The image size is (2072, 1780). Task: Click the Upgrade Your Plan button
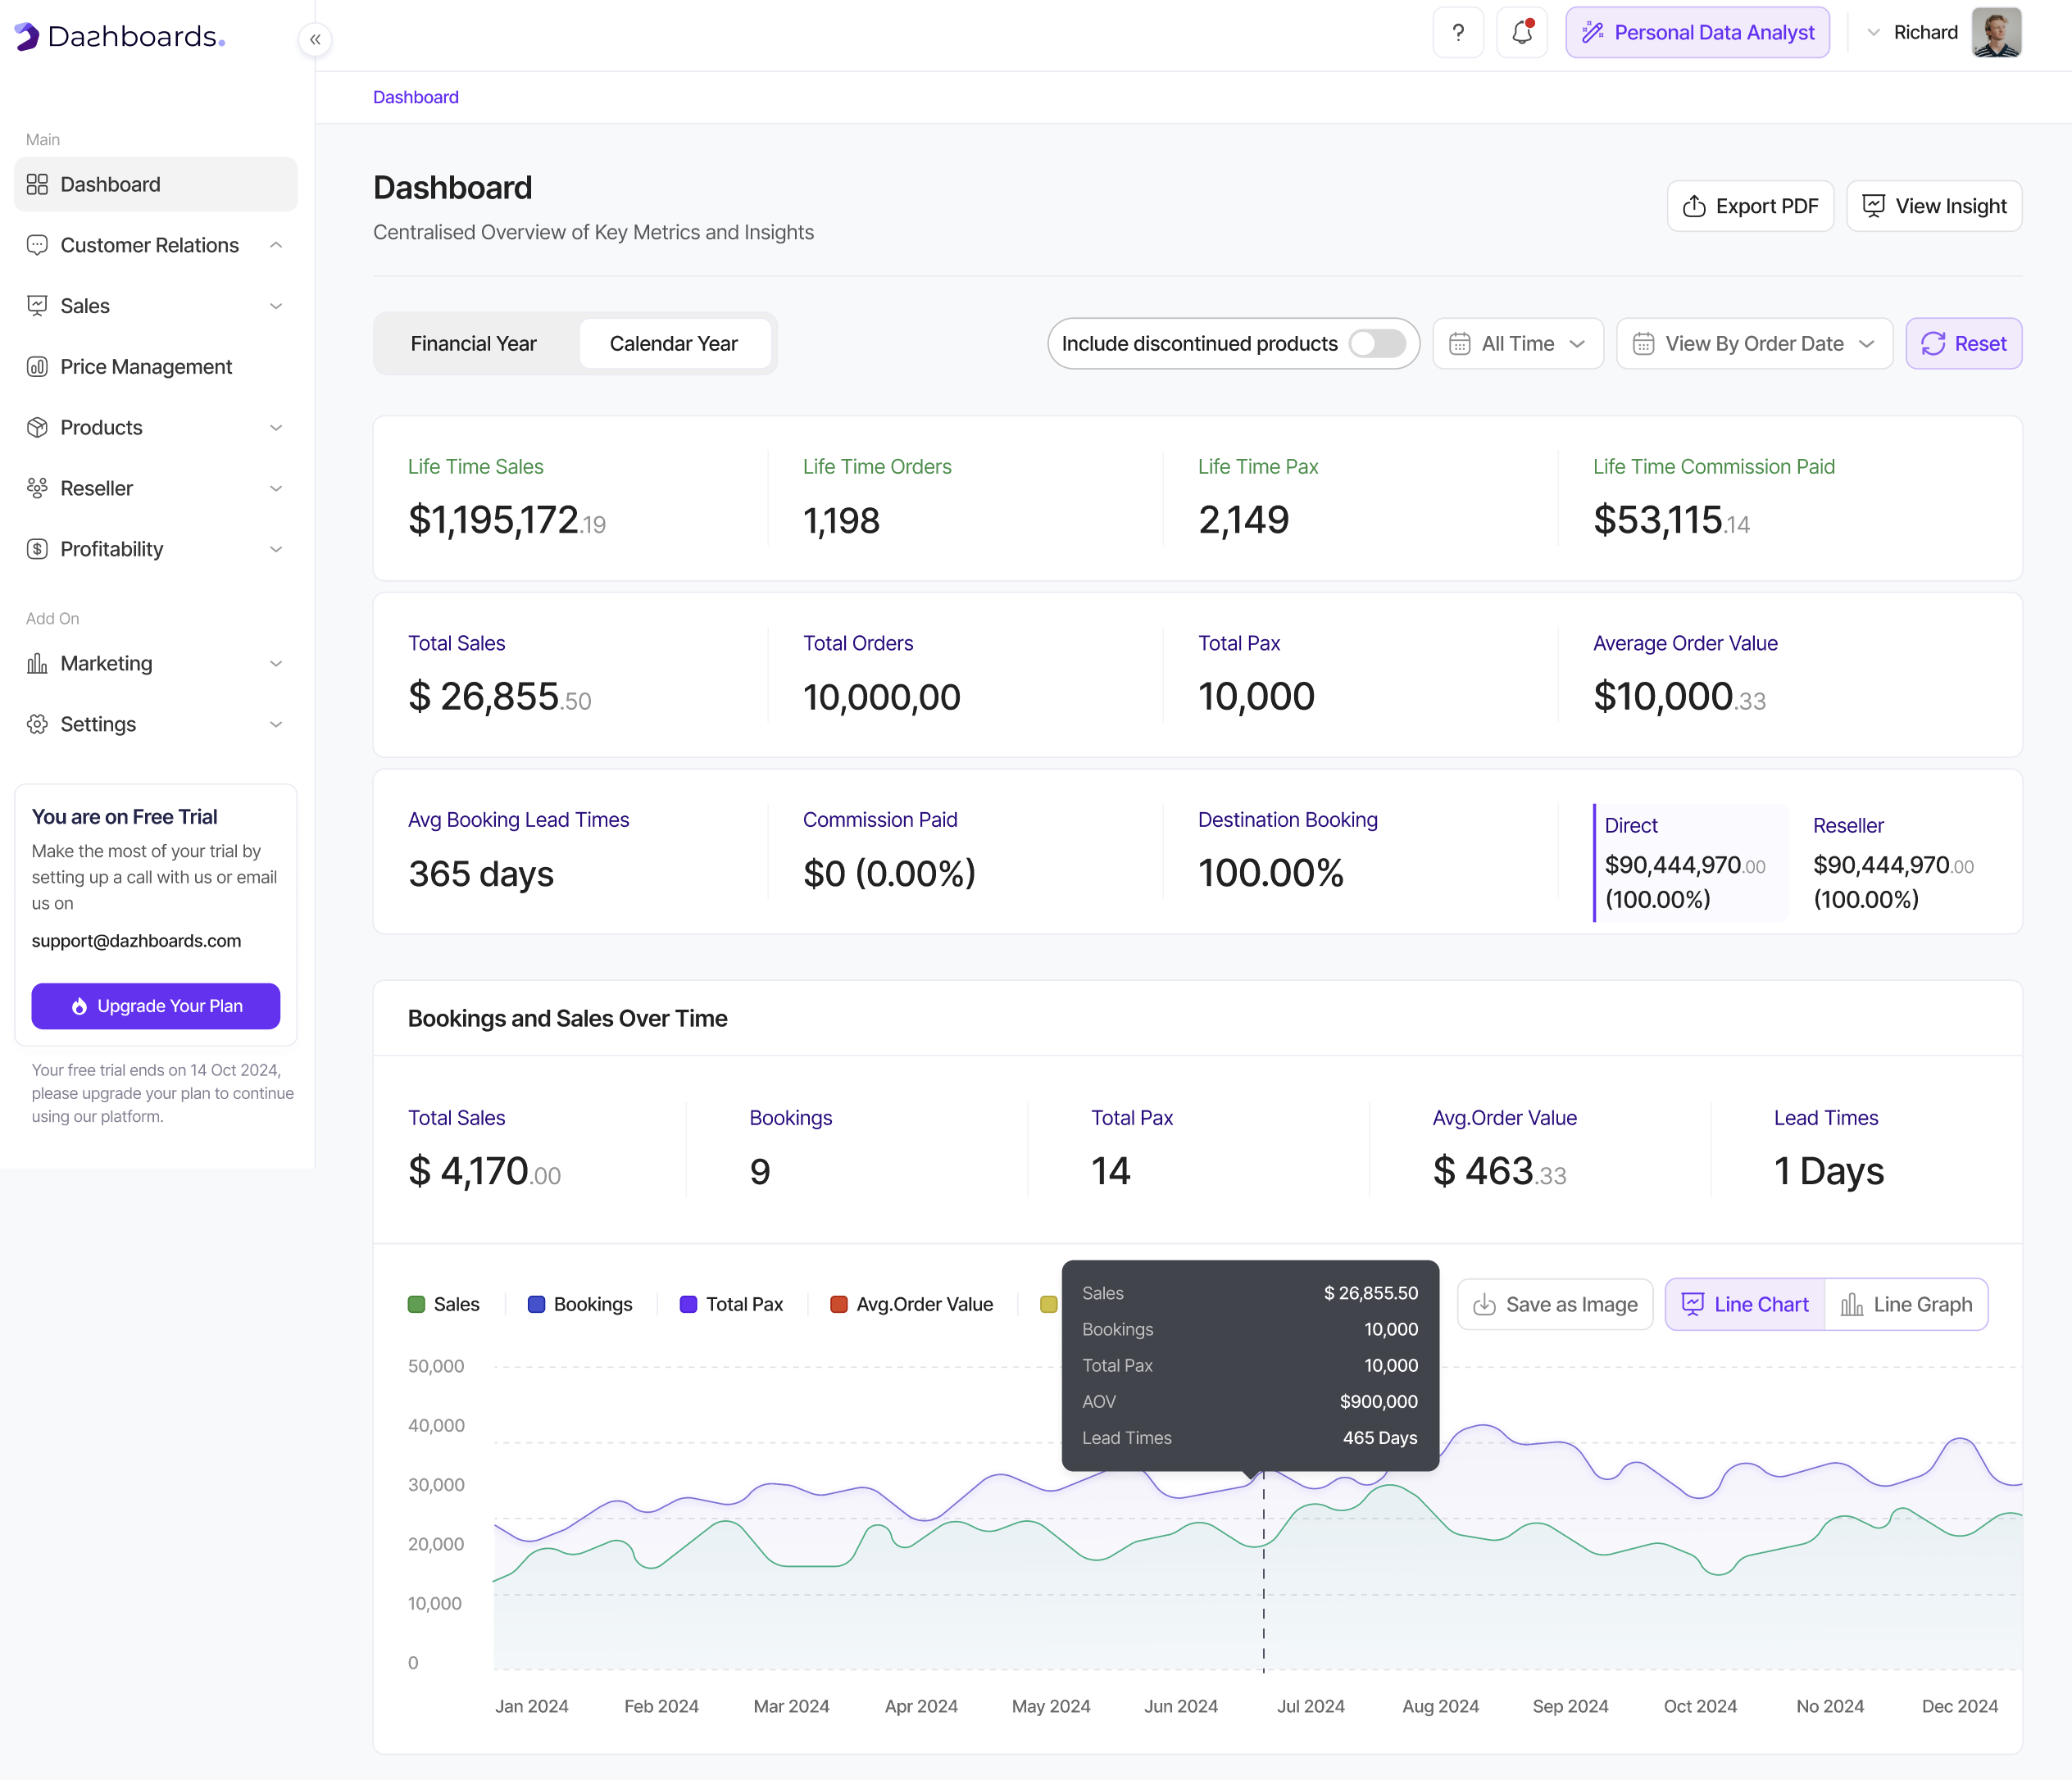[156, 1006]
